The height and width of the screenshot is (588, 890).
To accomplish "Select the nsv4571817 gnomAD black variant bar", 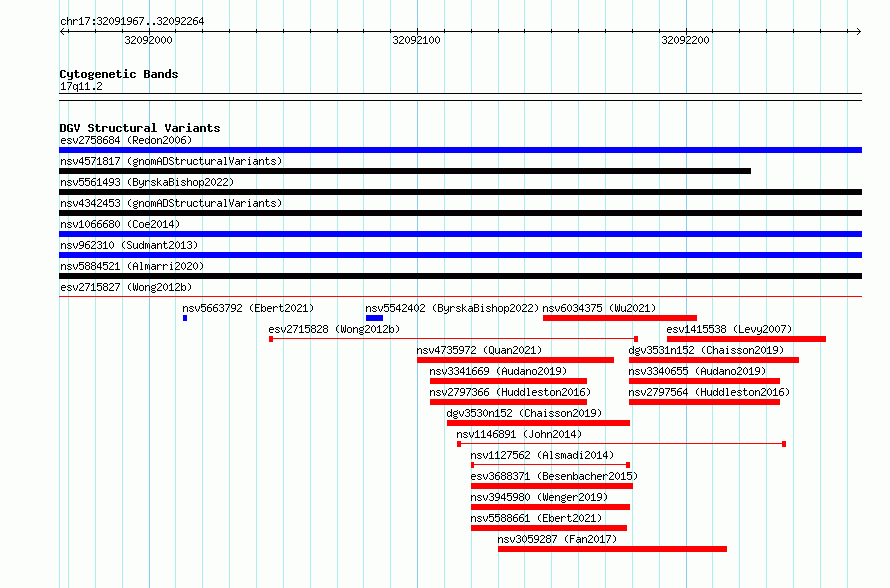I will click(405, 171).
